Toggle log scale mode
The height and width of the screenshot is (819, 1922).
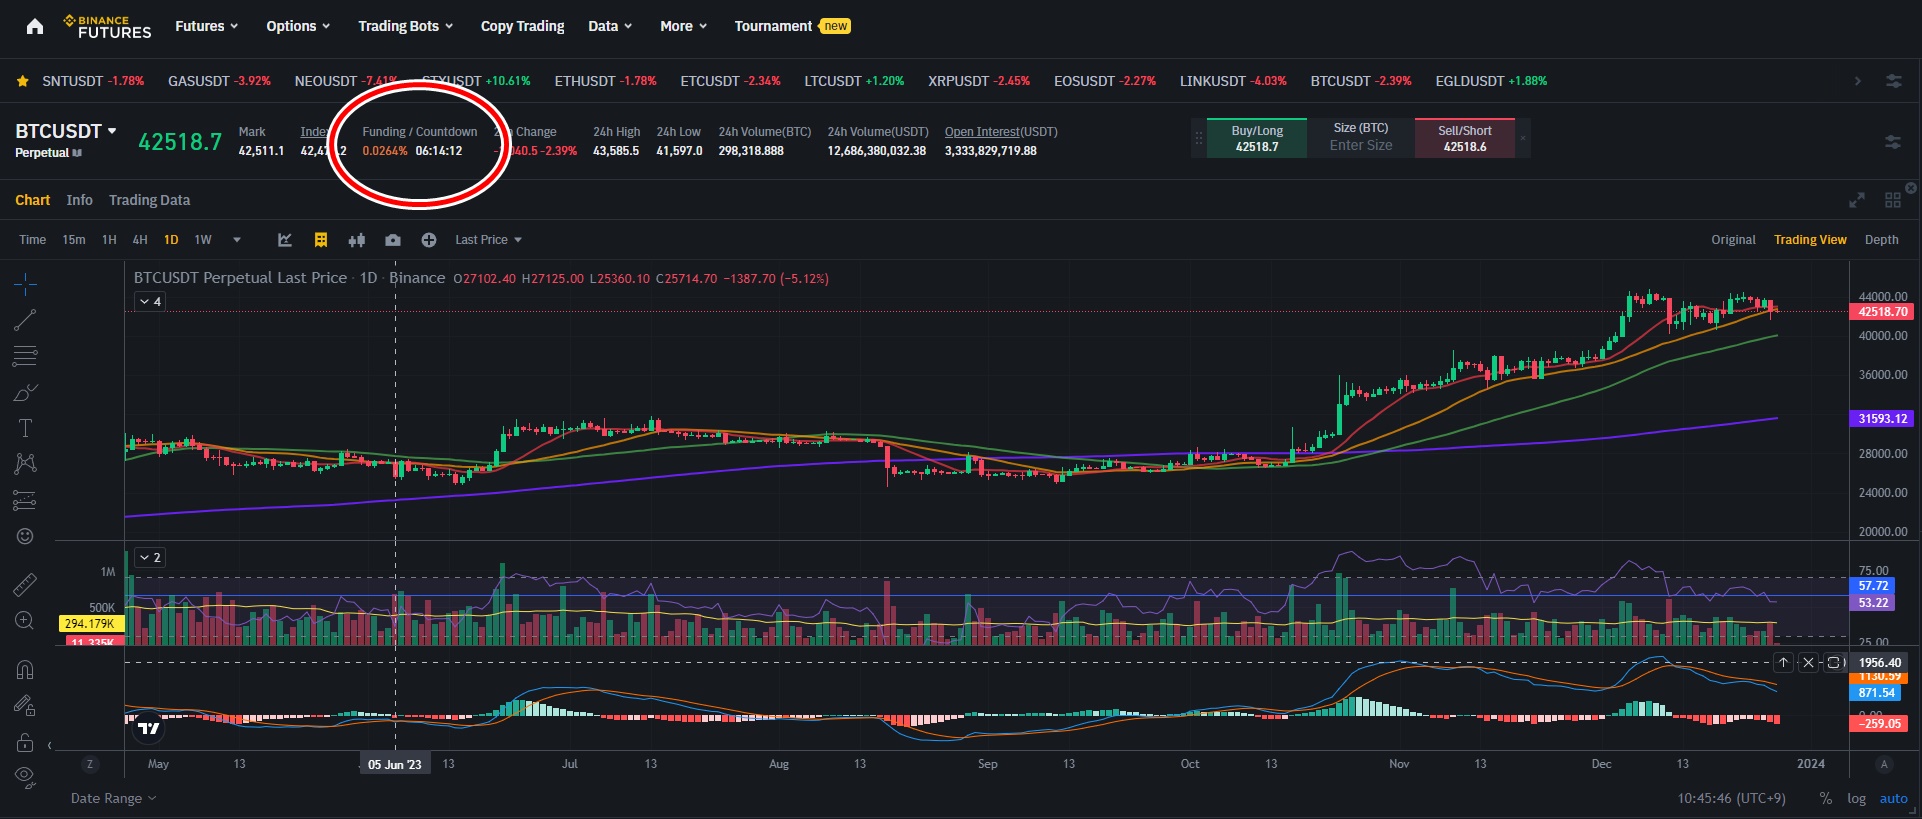(1856, 798)
